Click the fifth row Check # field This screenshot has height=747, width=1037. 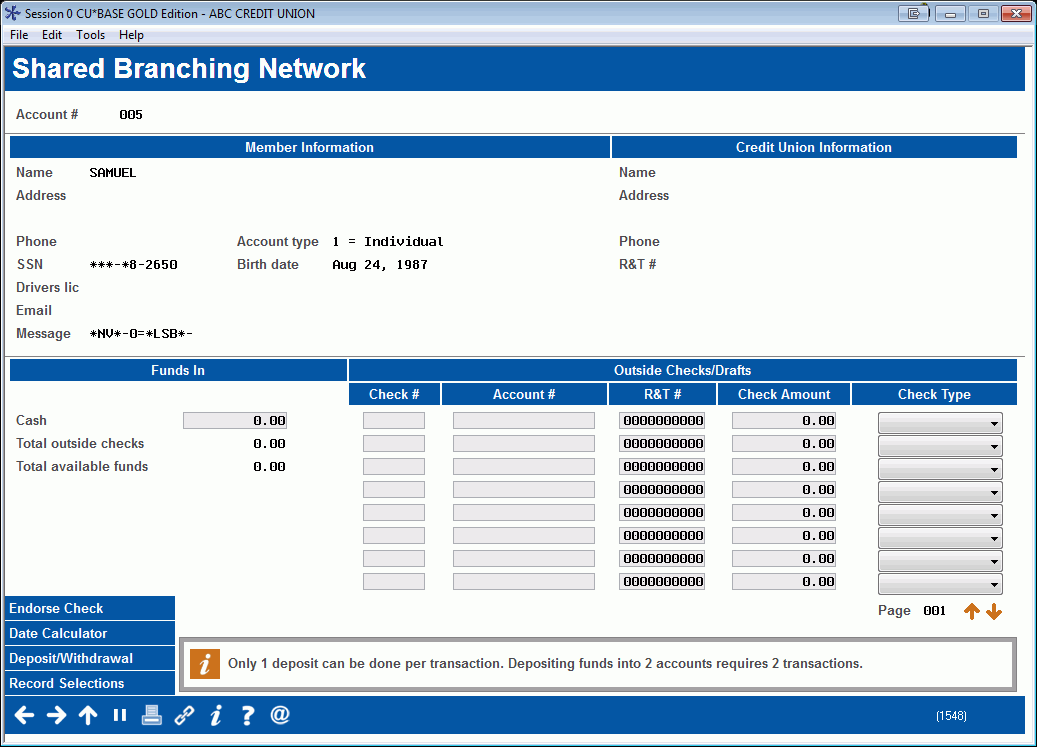394,512
